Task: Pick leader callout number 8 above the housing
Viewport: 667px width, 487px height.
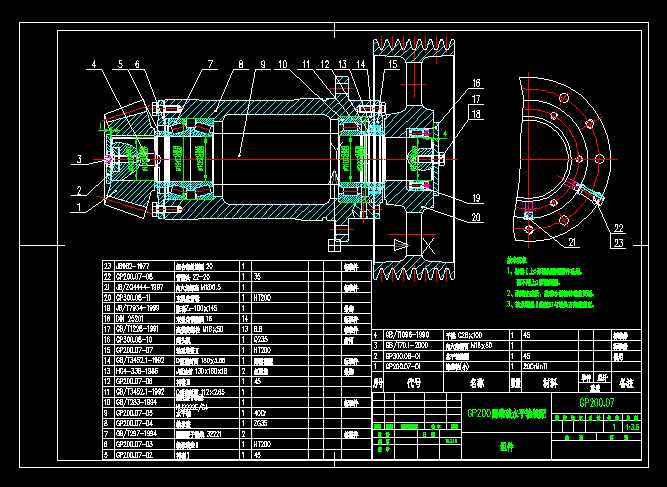Action: click(x=241, y=64)
